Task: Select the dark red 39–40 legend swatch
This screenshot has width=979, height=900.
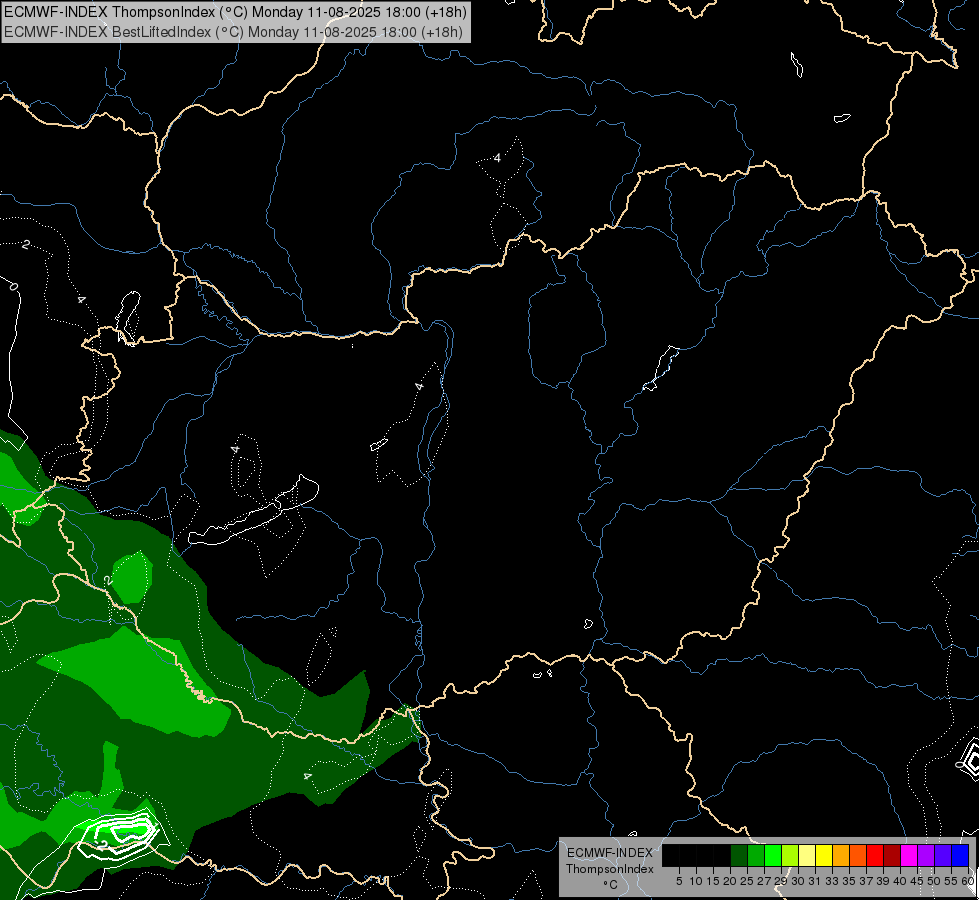Action: [892, 855]
